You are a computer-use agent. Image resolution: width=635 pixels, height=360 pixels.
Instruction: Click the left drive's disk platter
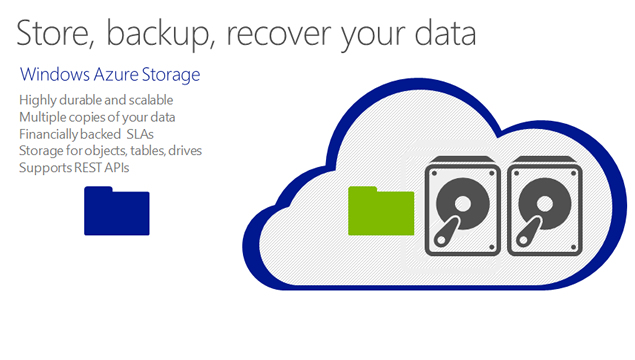[x=463, y=202]
